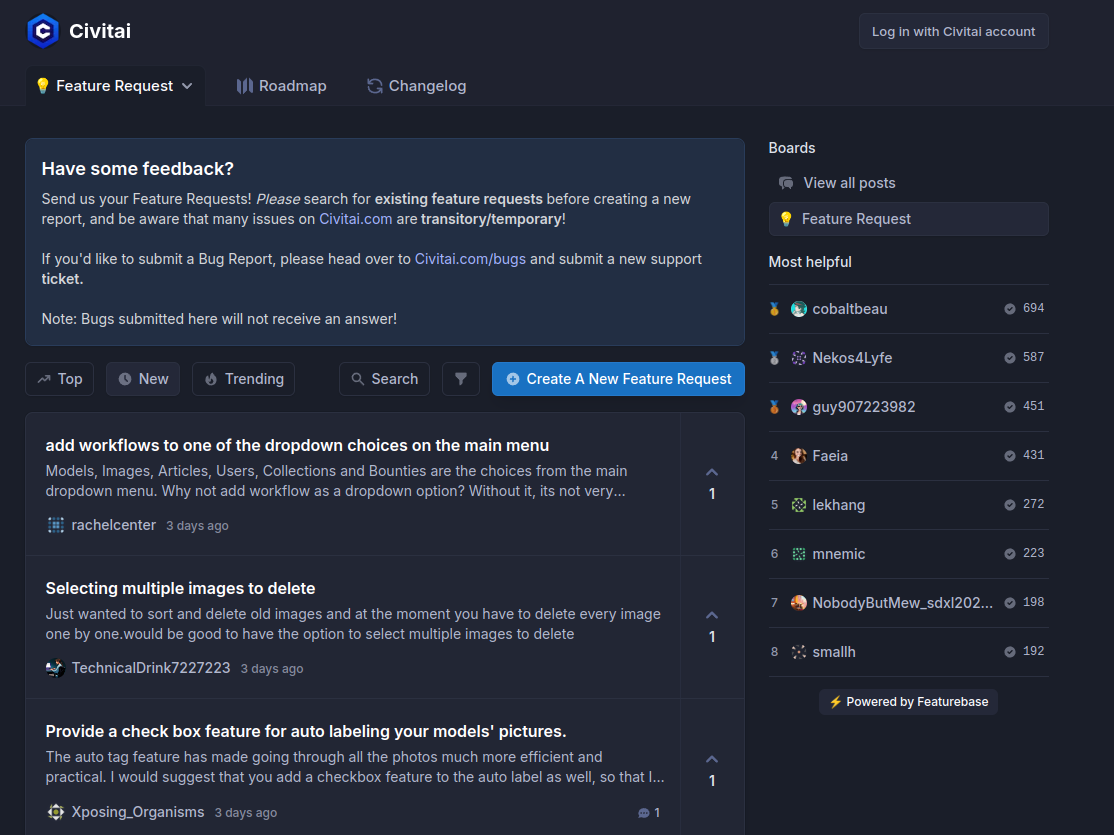
Task: Click the Roadmap map icon
Action: (x=244, y=86)
